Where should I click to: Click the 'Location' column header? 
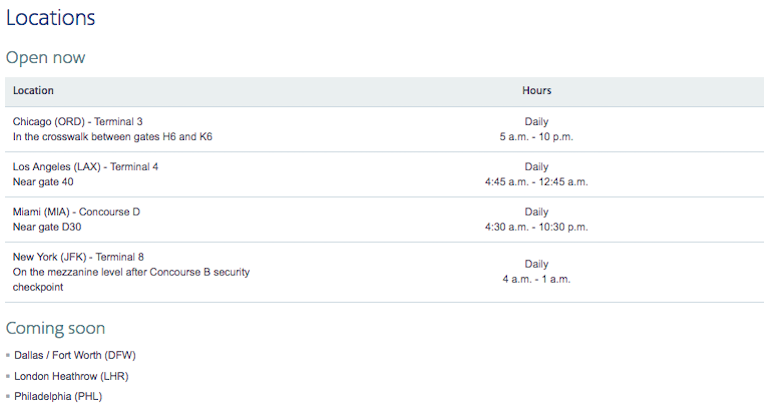(33, 90)
